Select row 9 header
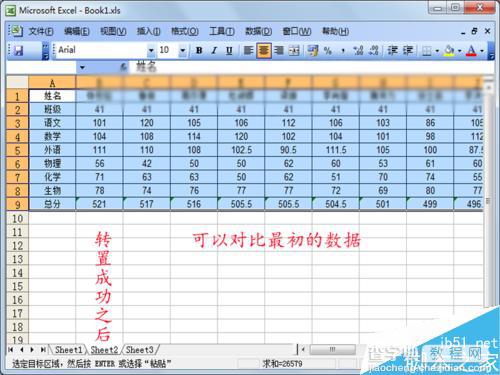This screenshot has width=500, height=375. click(17, 204)
